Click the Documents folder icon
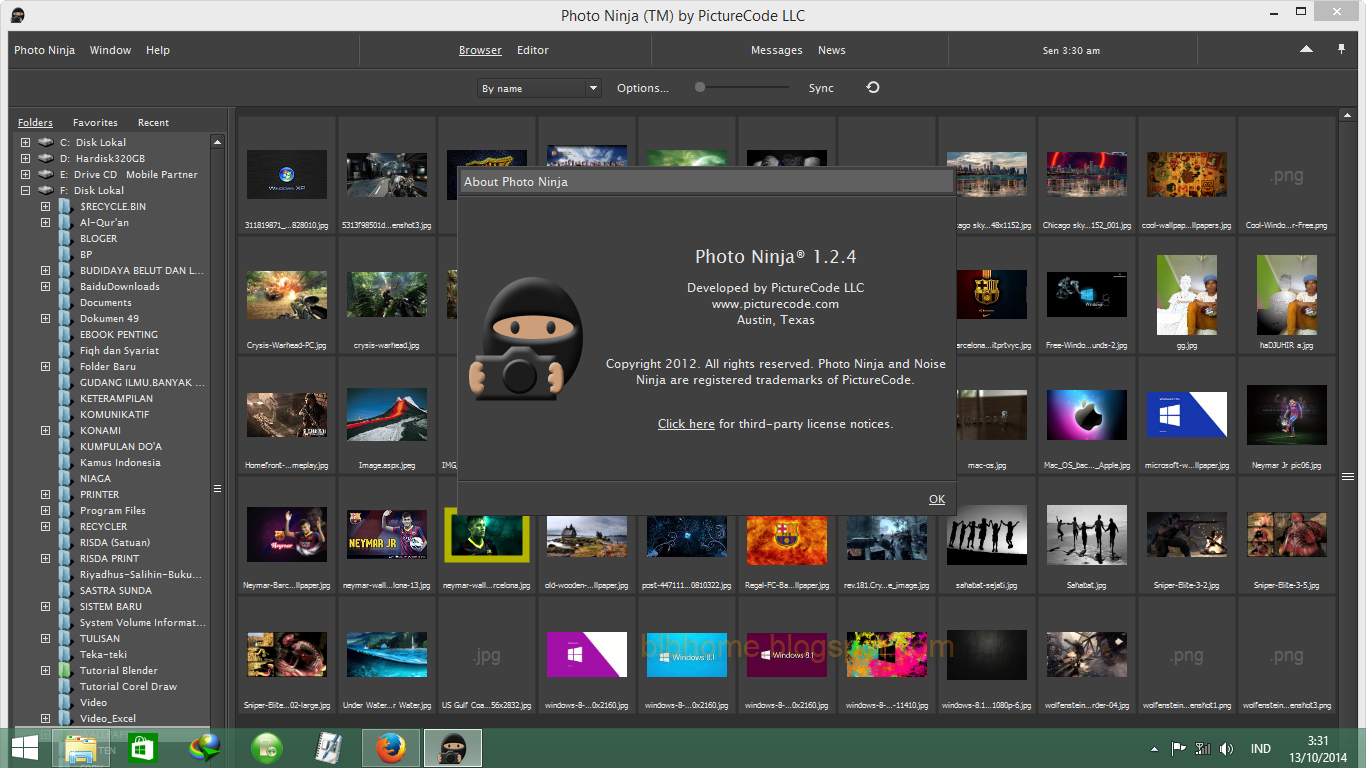Screen dimensions: 1366x768 click(66, 302)
